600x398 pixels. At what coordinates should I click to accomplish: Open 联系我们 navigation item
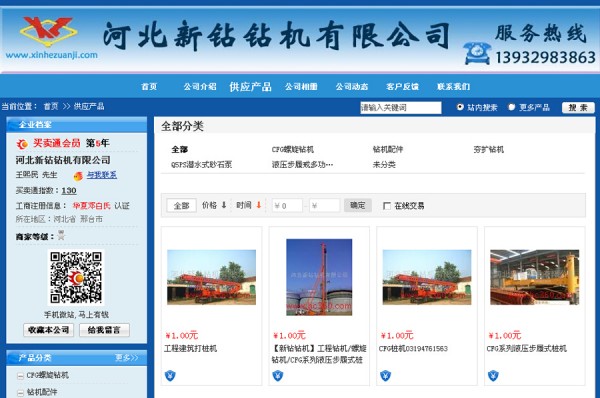pyautogui.click(x=453, y=86)
